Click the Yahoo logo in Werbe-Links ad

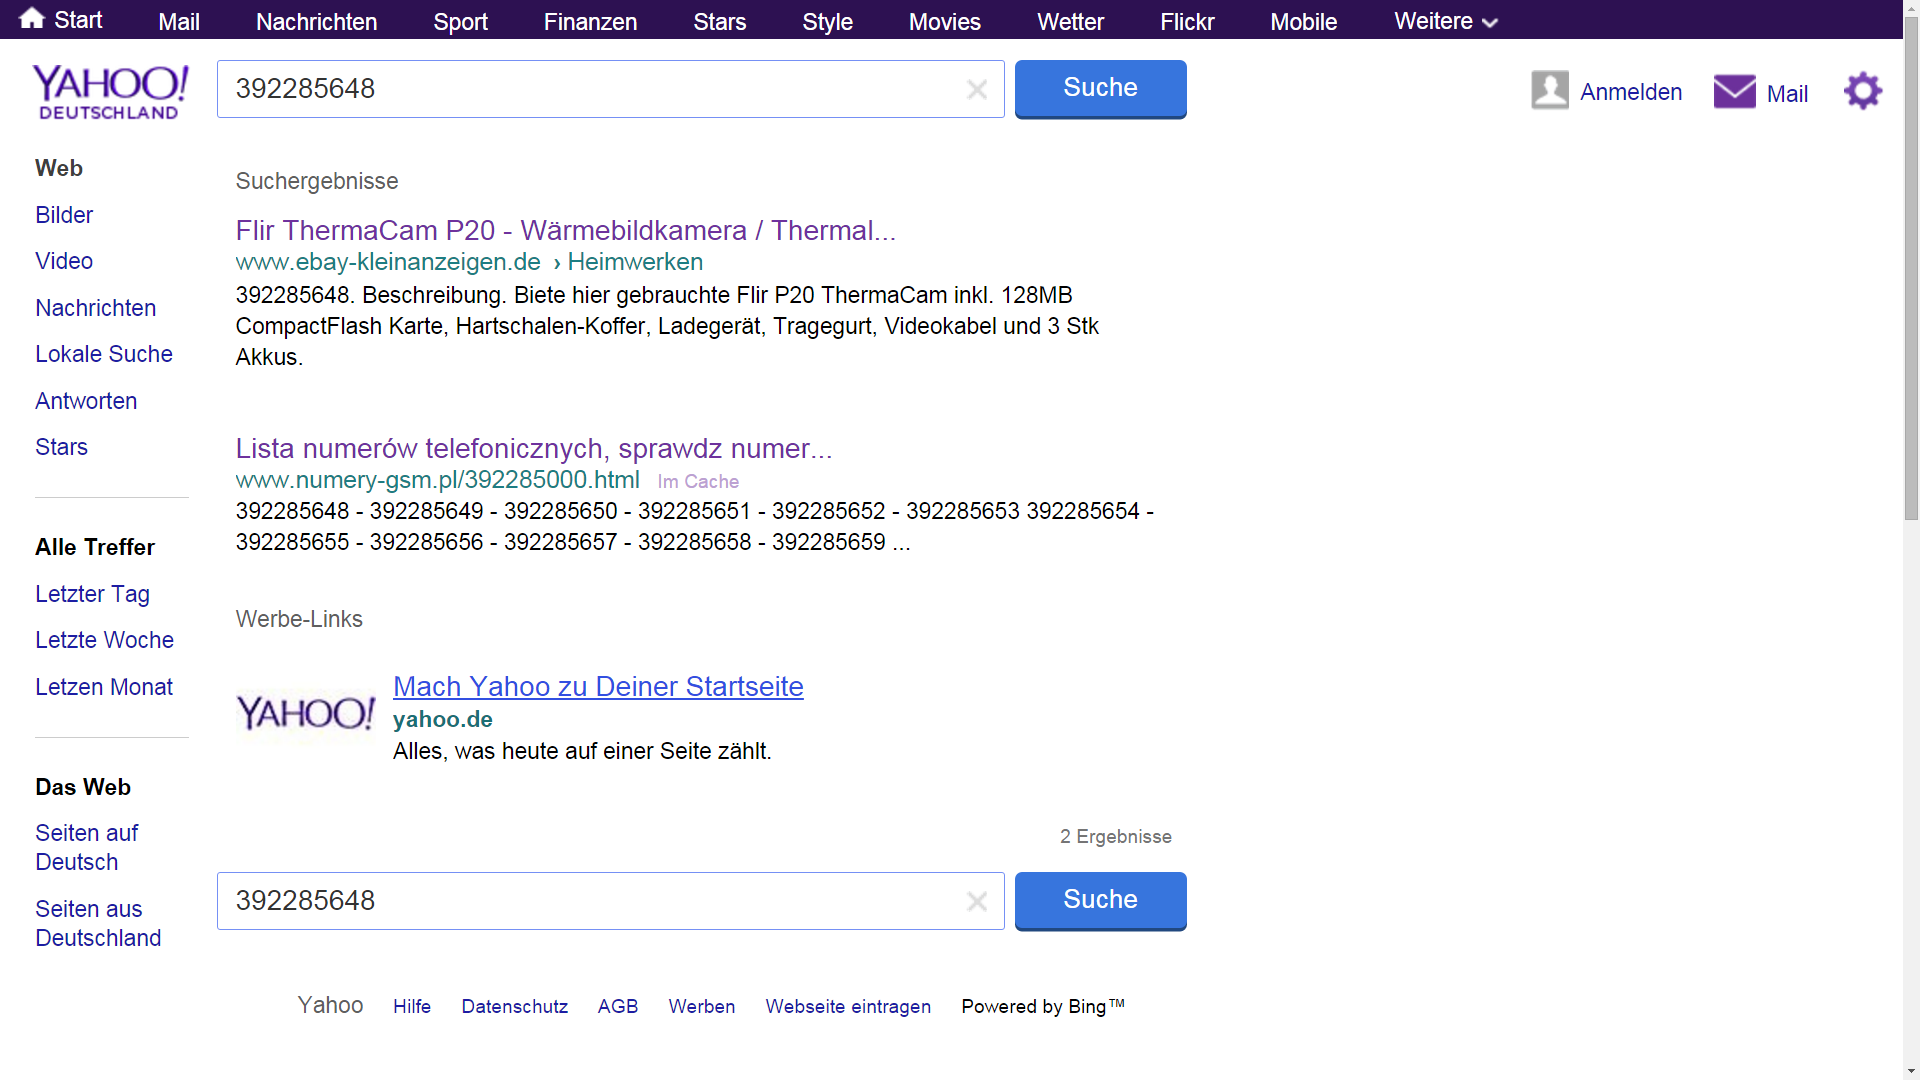305,714
